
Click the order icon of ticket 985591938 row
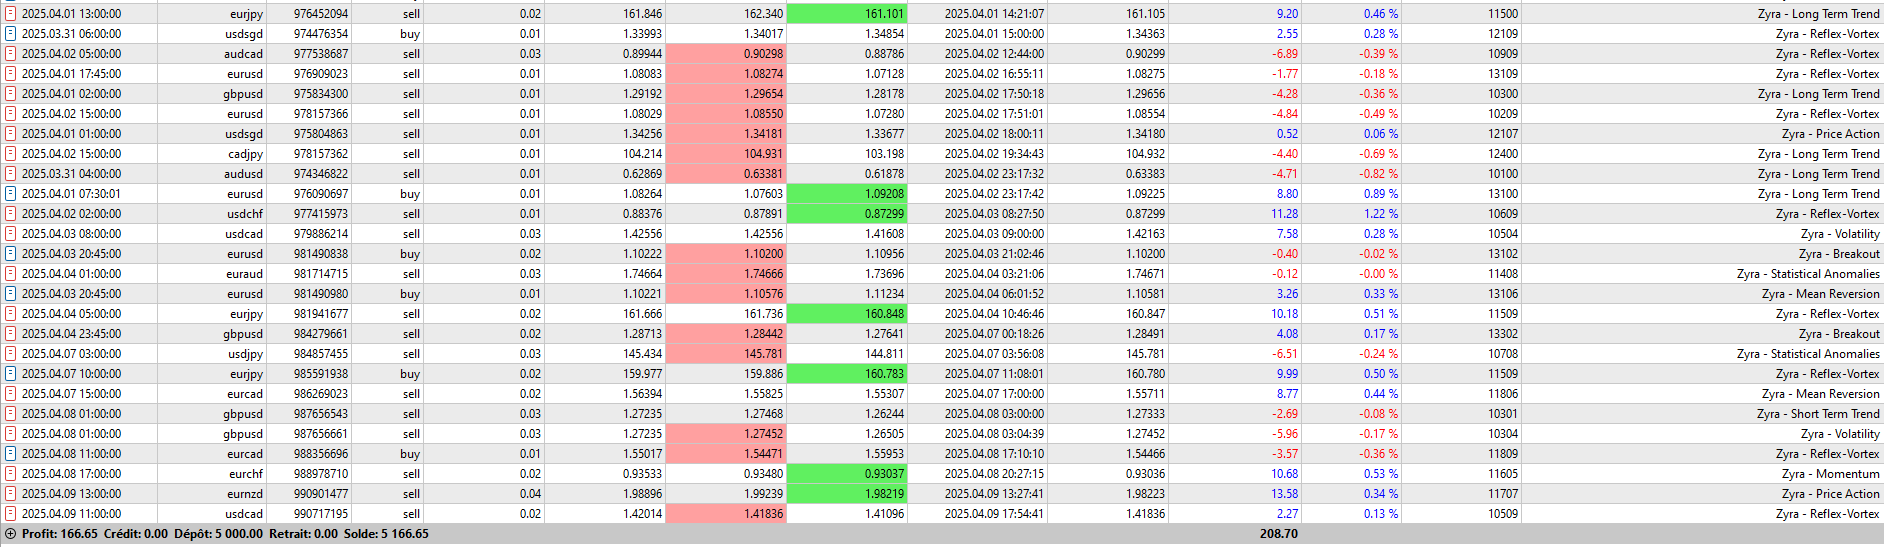coord(11,374)
